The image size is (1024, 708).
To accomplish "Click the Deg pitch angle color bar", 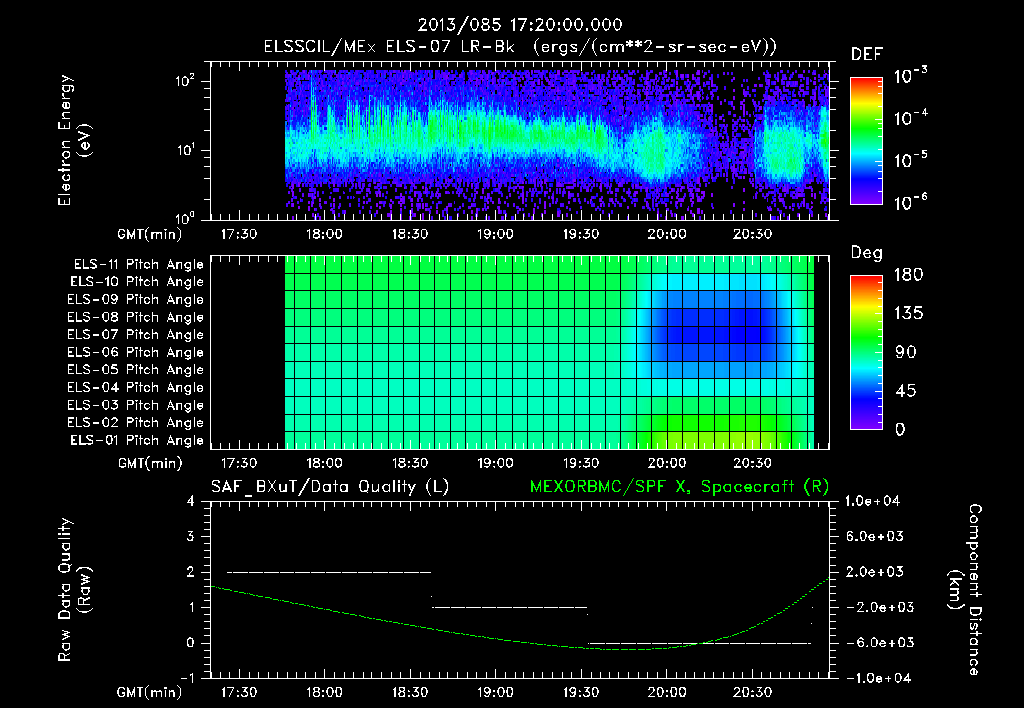I will 866,353.
